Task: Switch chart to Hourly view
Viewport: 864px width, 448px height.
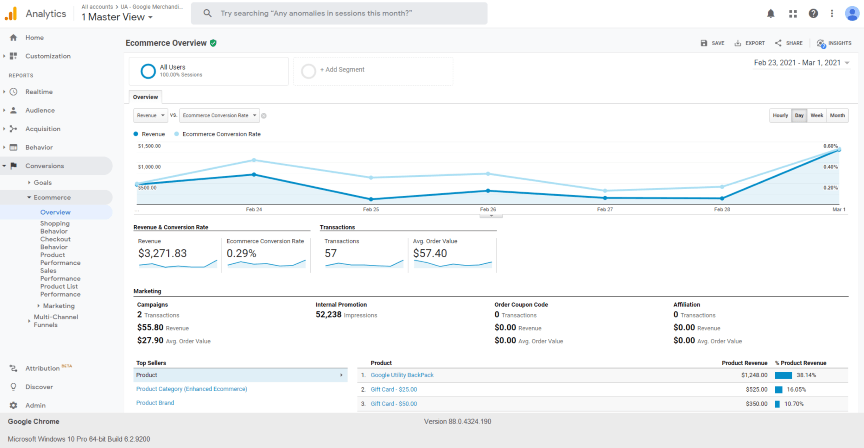Action: tap(780, 115)
